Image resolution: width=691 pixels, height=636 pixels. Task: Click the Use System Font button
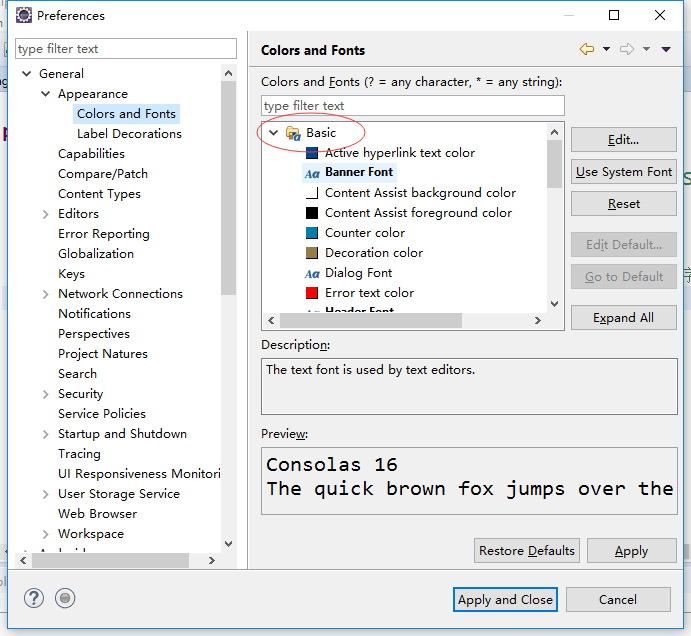[x=623, y=172]
